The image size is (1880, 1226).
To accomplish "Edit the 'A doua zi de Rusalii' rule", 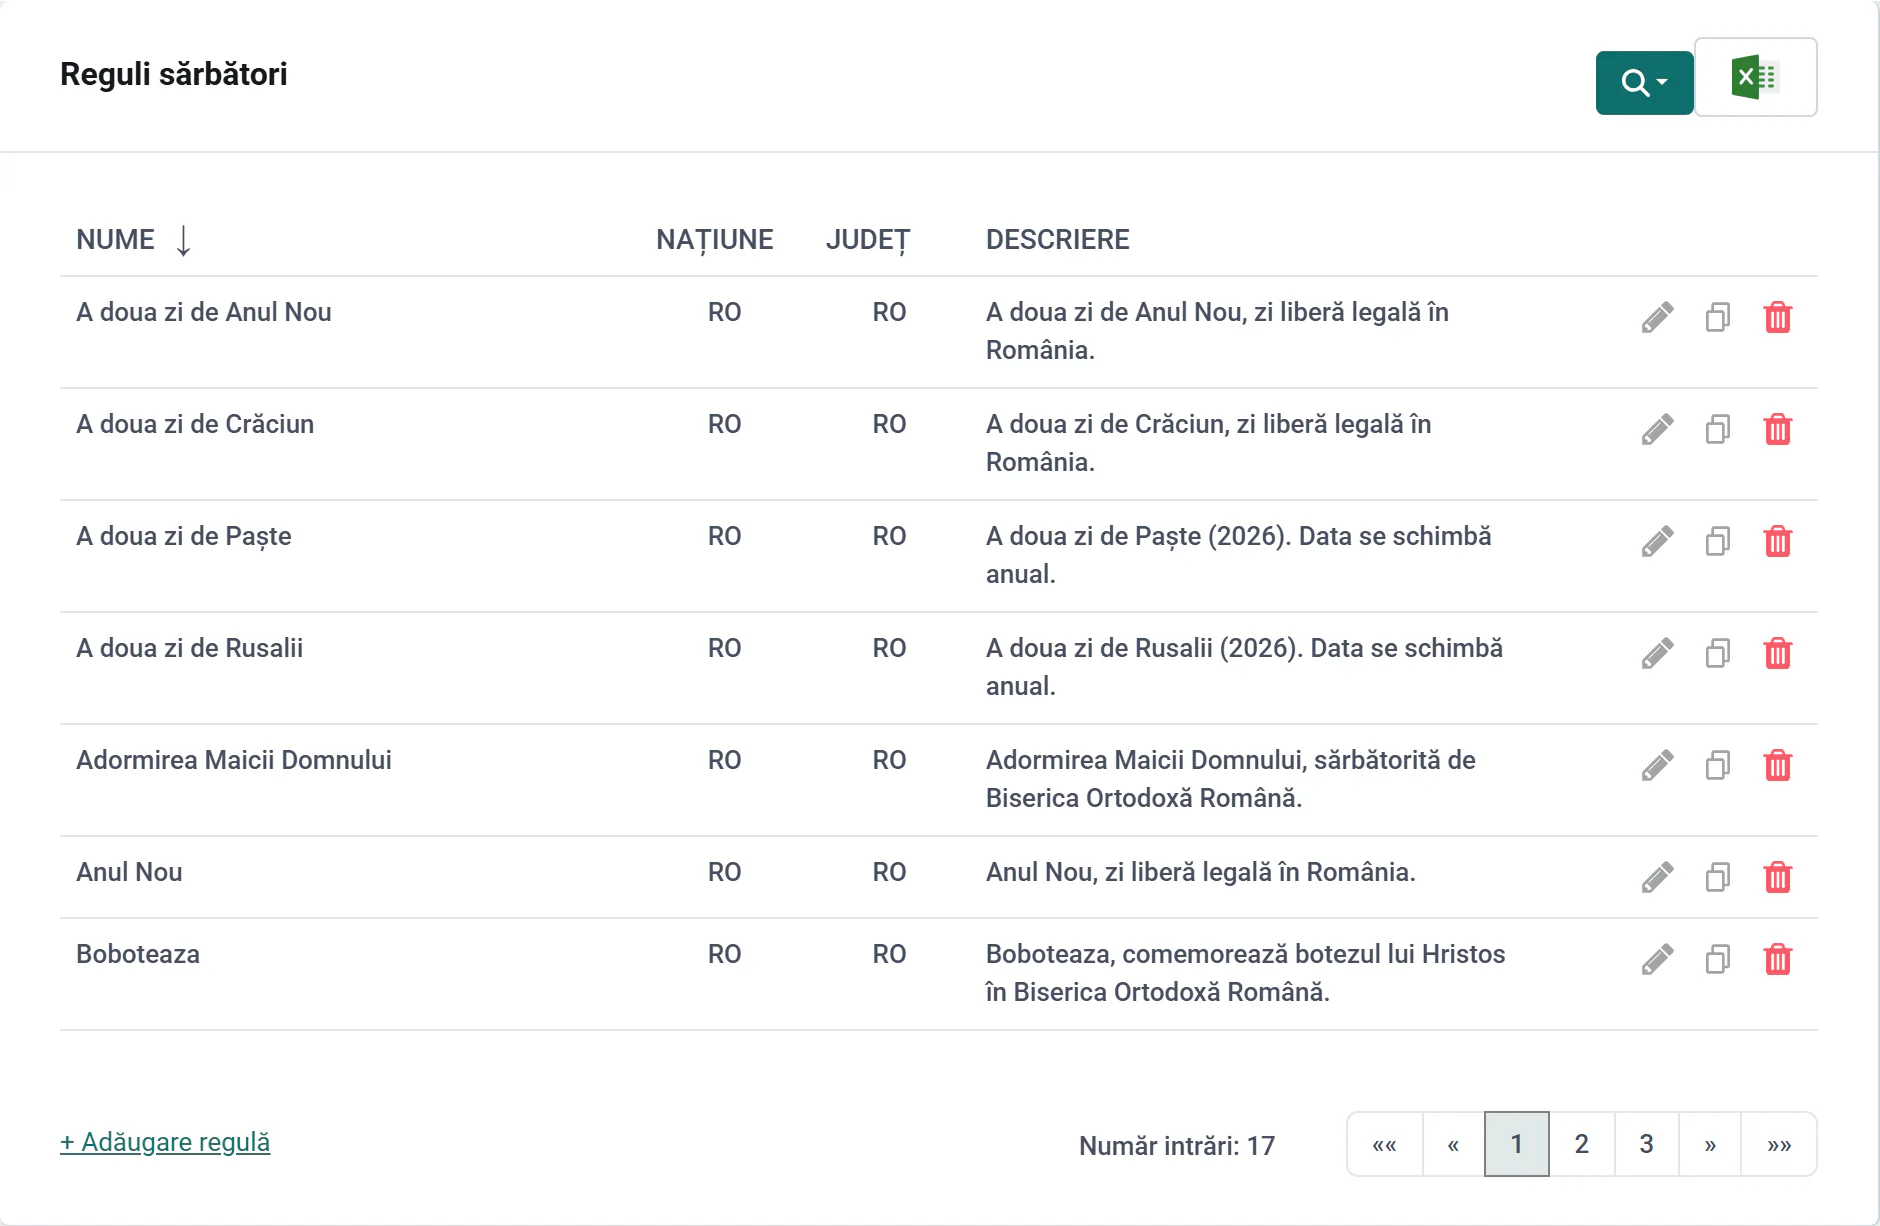I will (1657, 654).
